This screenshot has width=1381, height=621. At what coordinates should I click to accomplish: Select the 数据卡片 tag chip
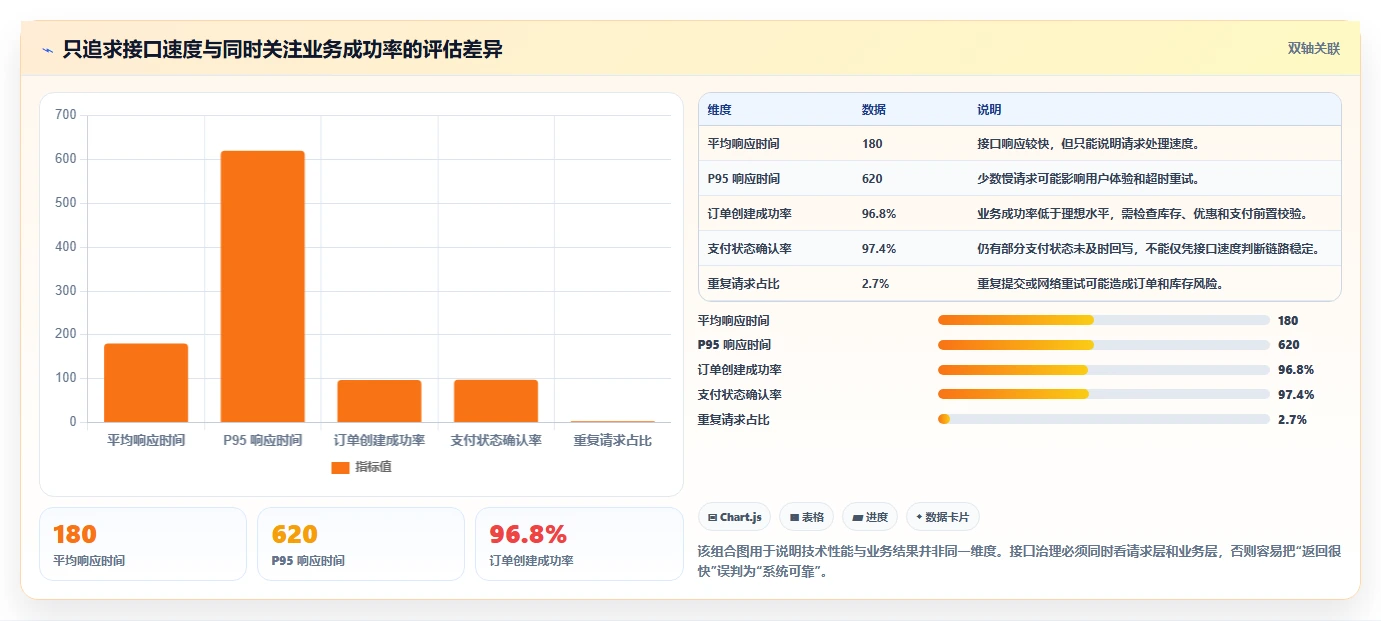coord(943,517)
